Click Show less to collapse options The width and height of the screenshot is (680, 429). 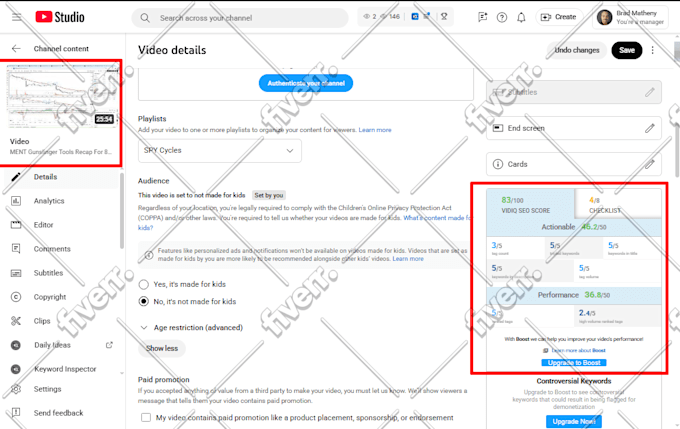(162, 348)
